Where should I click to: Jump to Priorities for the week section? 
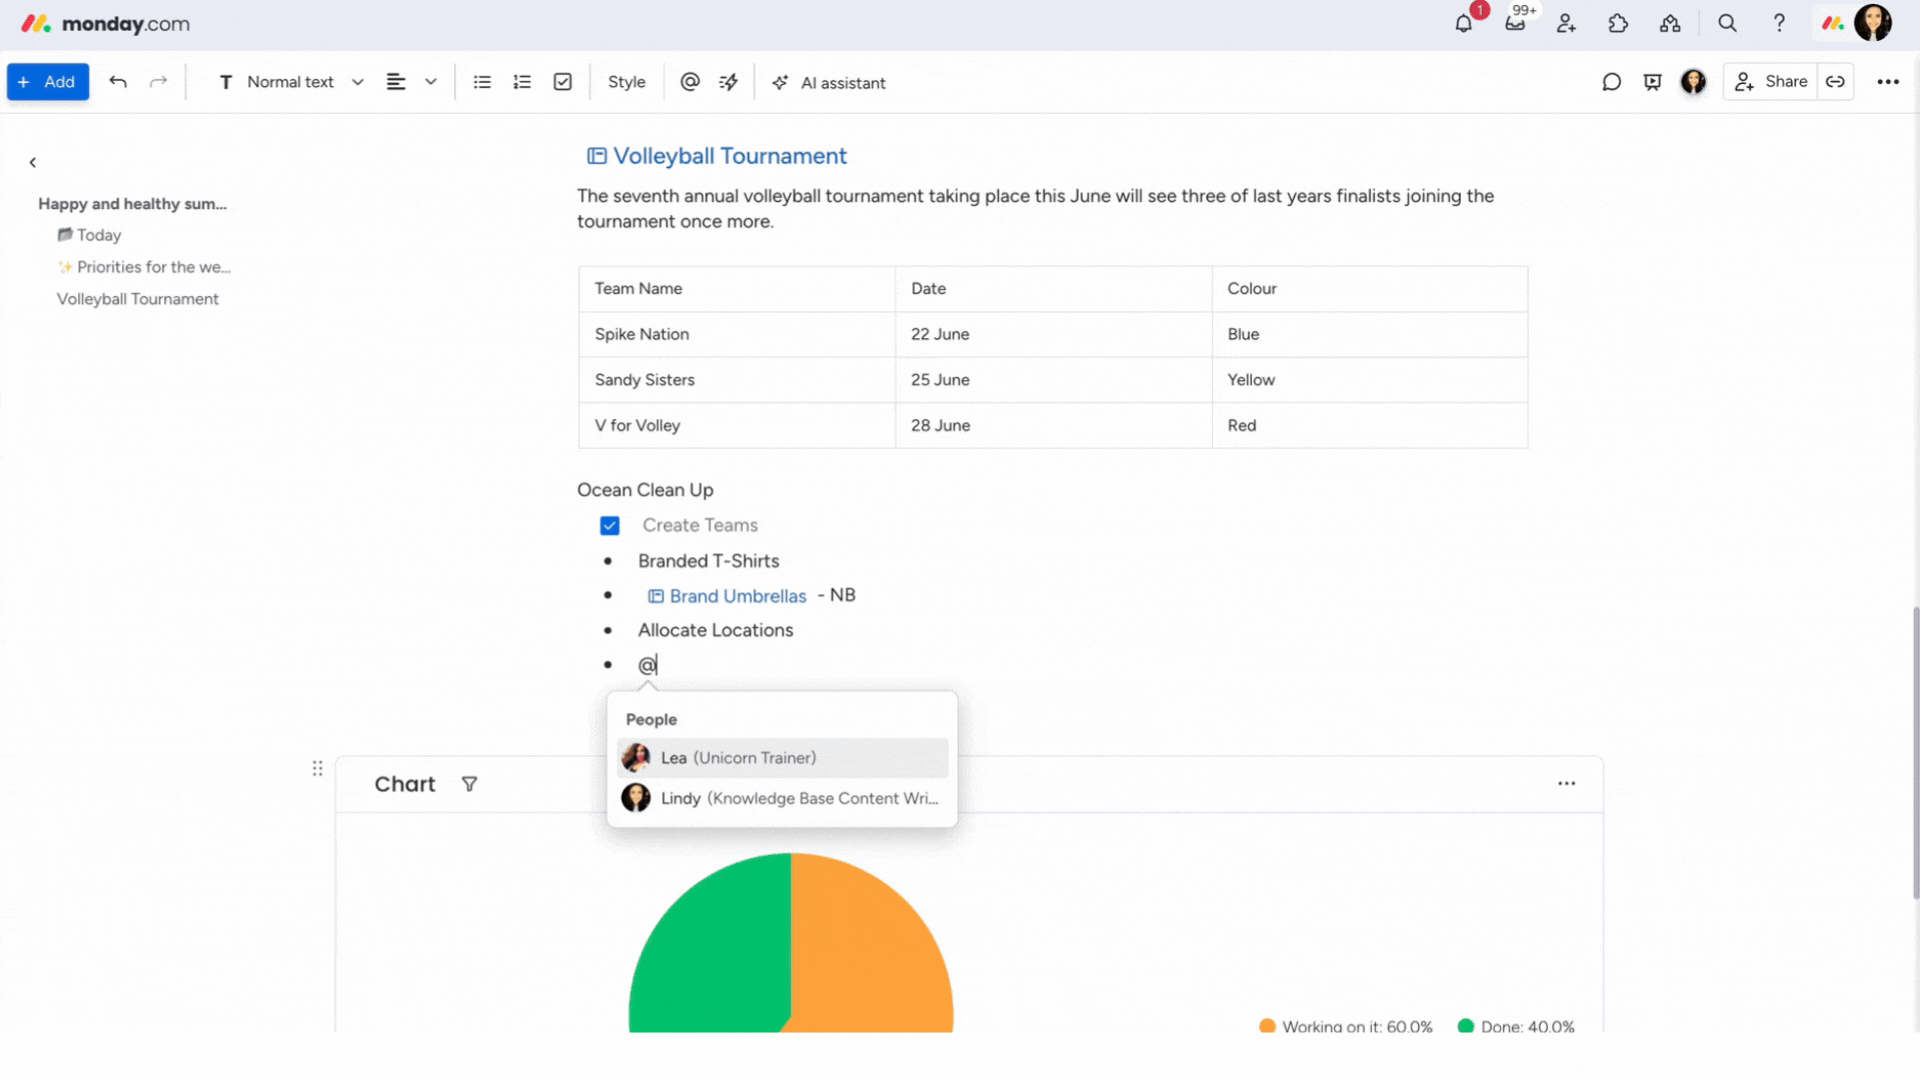click(144, 267)
